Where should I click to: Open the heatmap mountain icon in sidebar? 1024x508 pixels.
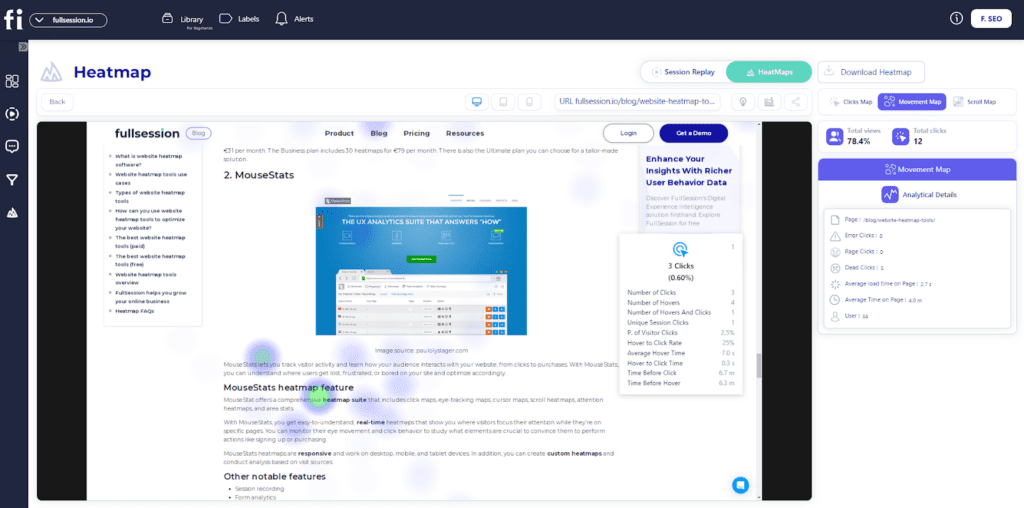pyautogui.click(x=13, y=212)
